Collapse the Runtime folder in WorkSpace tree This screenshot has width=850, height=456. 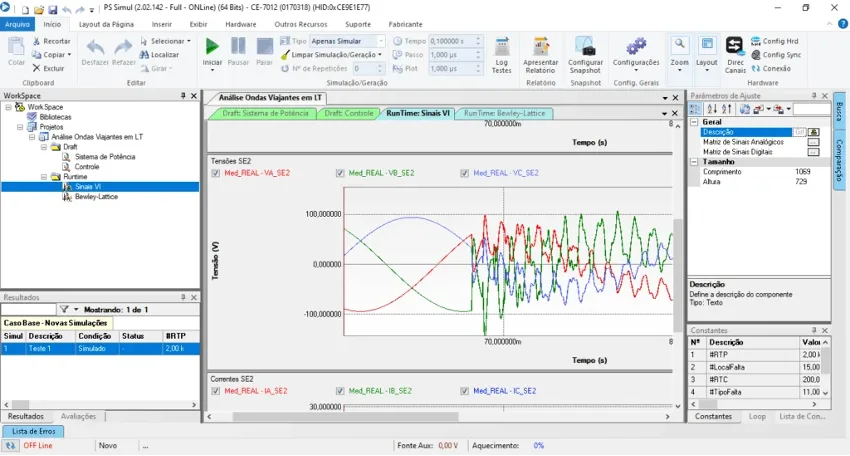point(44,177)
